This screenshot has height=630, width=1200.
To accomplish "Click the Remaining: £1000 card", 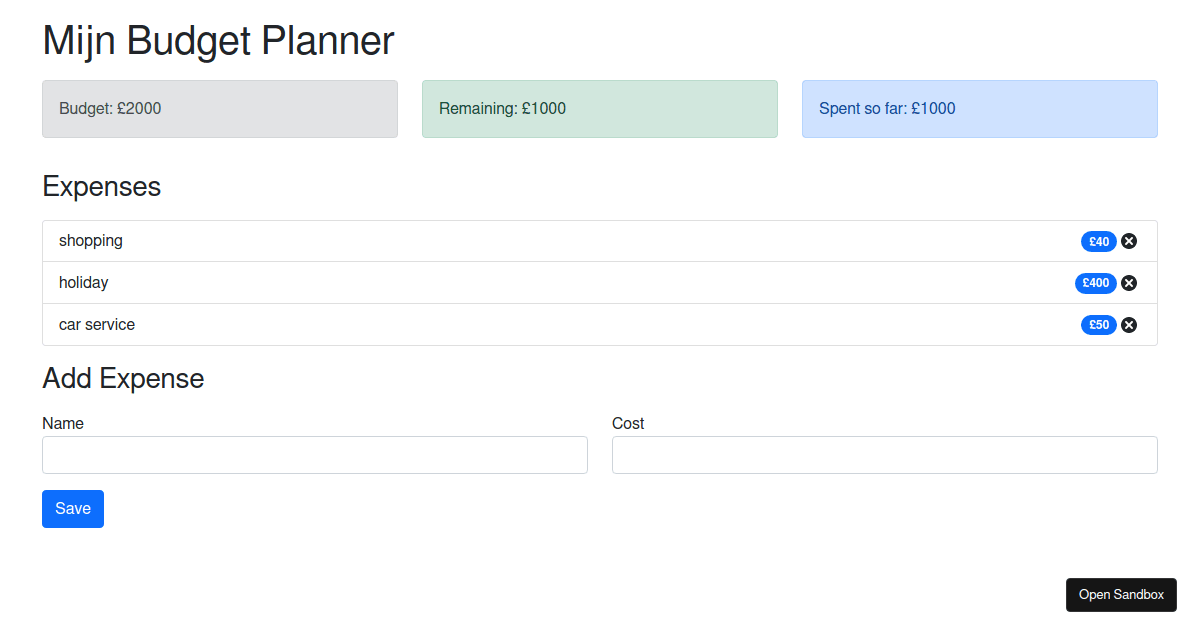I will click(x=599, y=108).
